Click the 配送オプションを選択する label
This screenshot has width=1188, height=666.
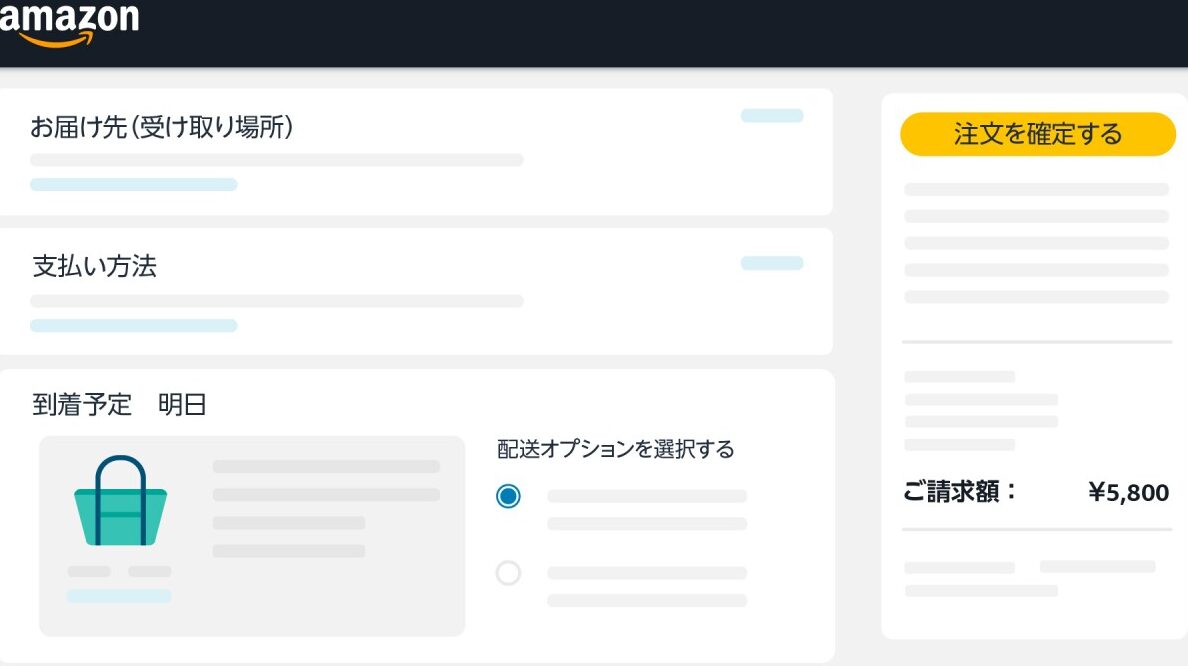pyautogui.click(x=615, y=449)
